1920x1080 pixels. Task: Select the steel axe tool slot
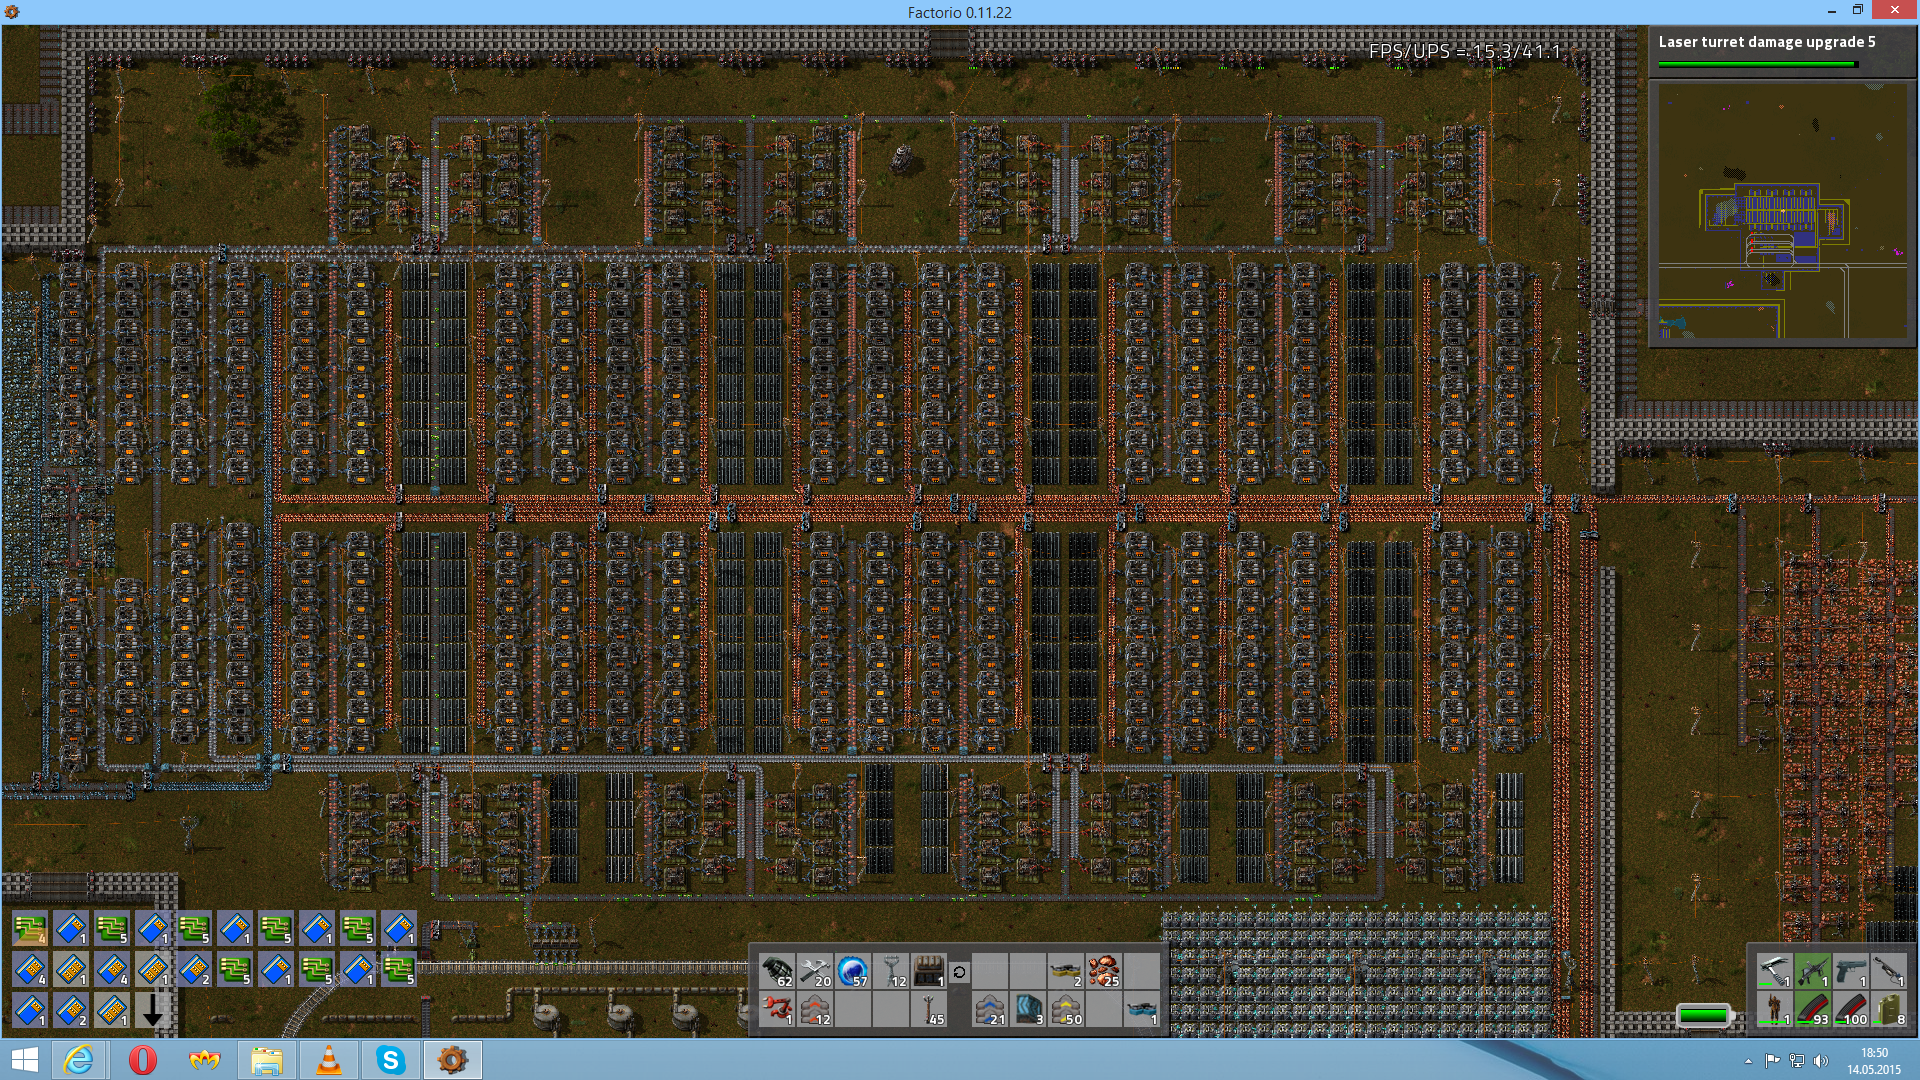coord(1774,971)
